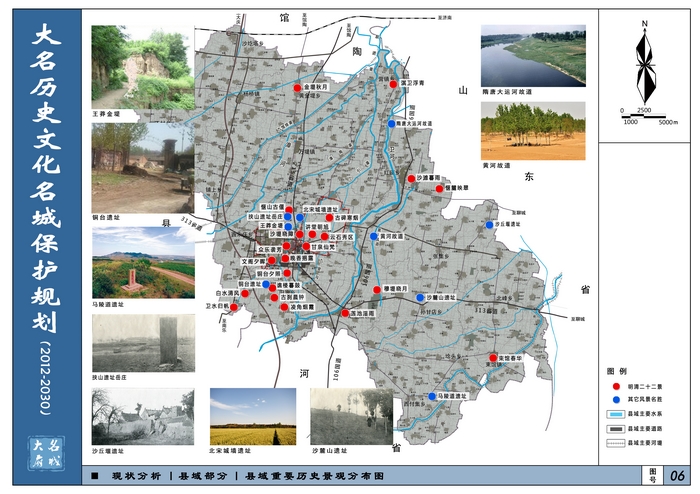Open the 隋唐大运河故道 river photo
This screenshot has height=494, width=700.
pos(533,56)
